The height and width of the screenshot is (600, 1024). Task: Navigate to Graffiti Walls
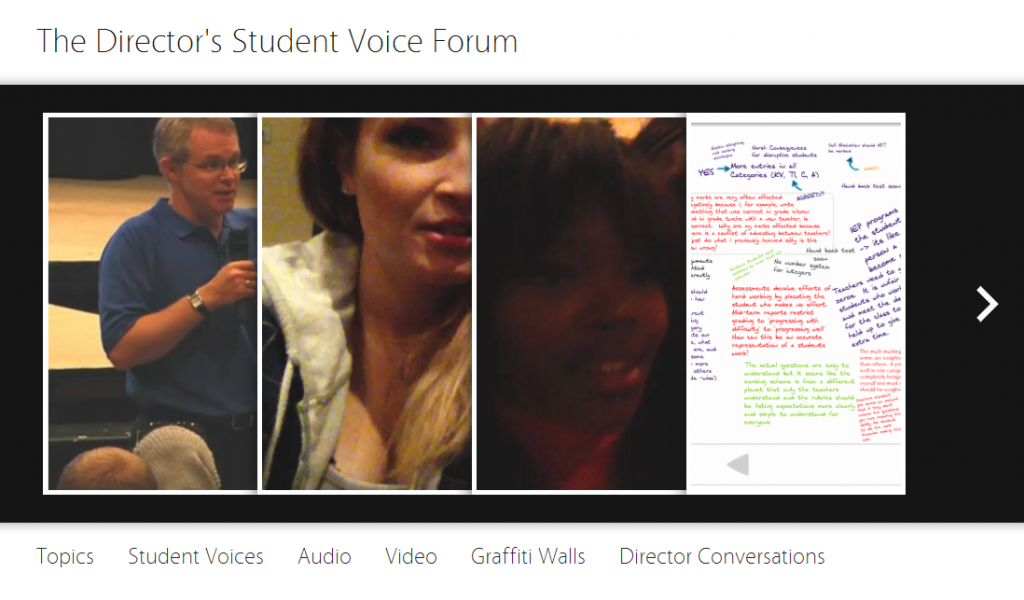coord(528,557)
